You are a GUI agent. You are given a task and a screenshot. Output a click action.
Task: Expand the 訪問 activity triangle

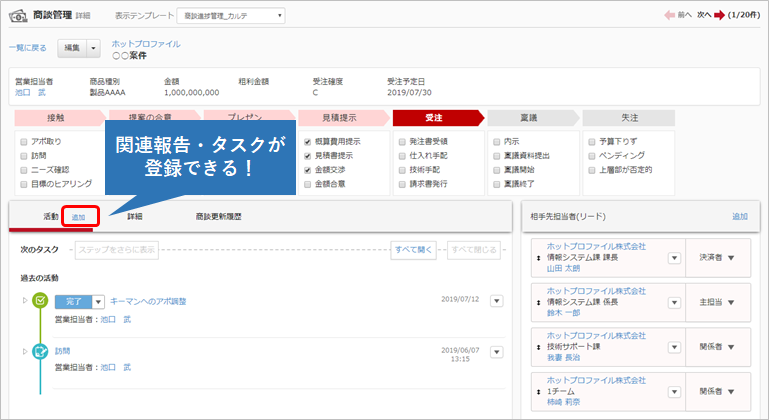[25, 351]
